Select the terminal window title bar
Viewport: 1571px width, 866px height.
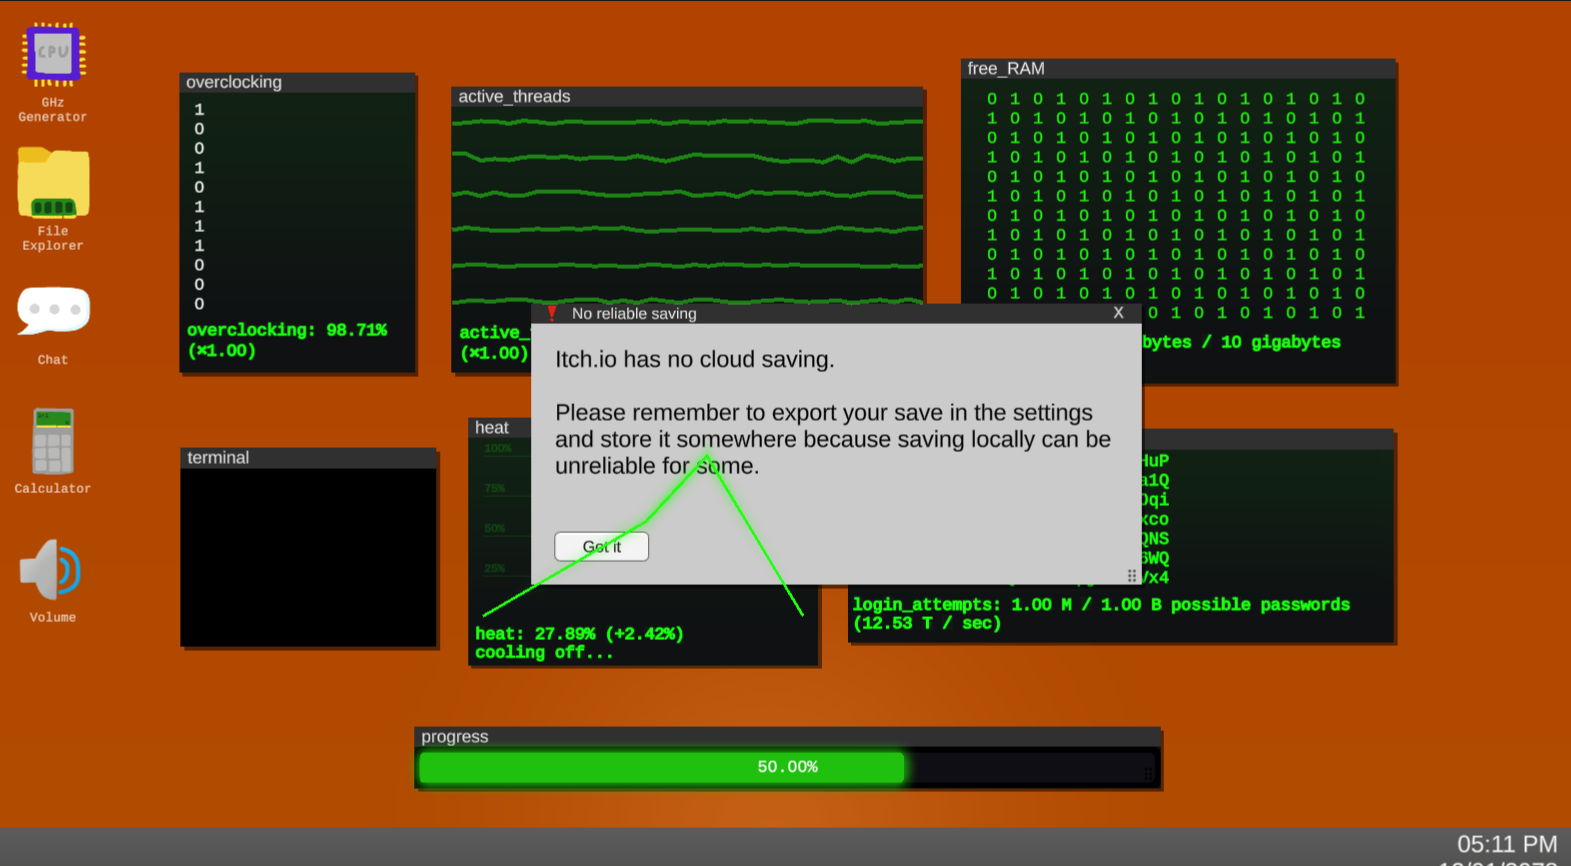pyautogui.click(x=309, y=458)
